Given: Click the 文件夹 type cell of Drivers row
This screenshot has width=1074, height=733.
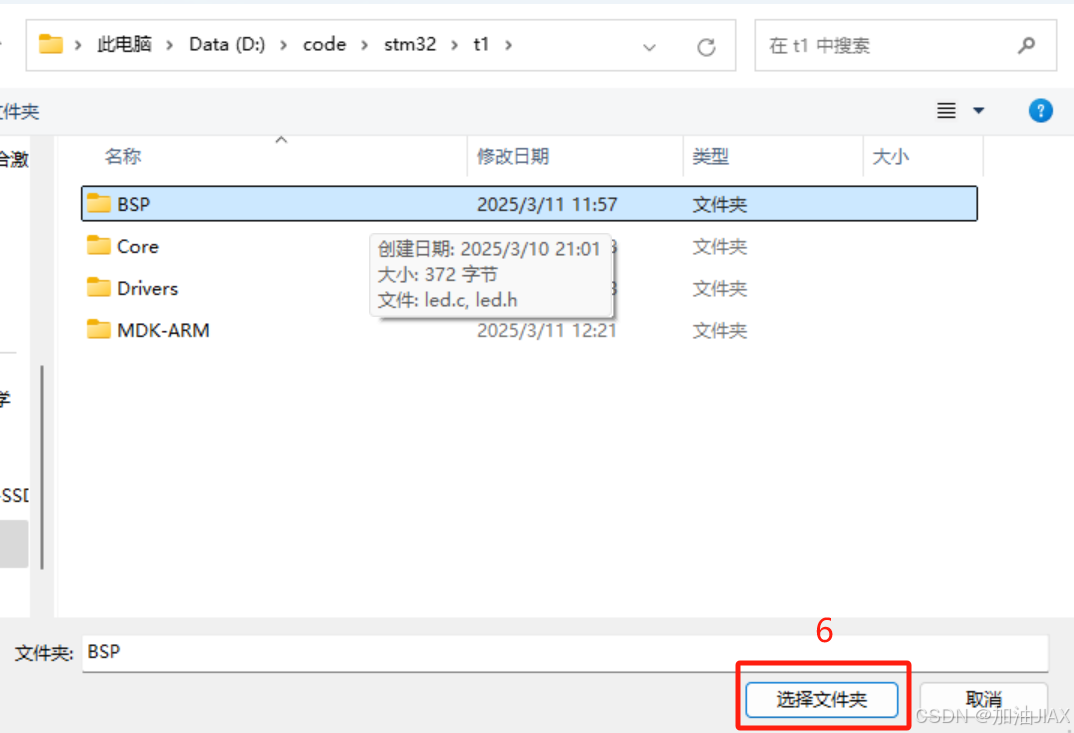Looking at the screenshot, I should click(719, 288).
